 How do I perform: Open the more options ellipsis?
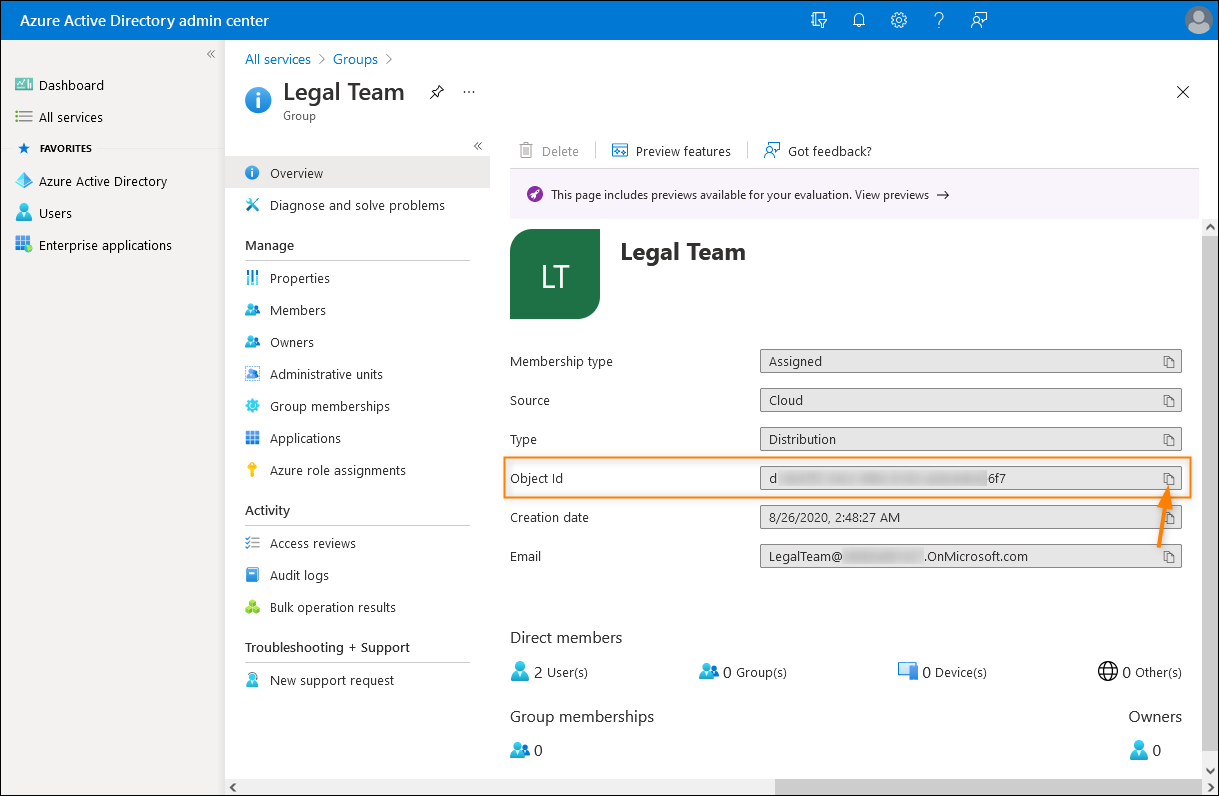(x=469, y=92)
